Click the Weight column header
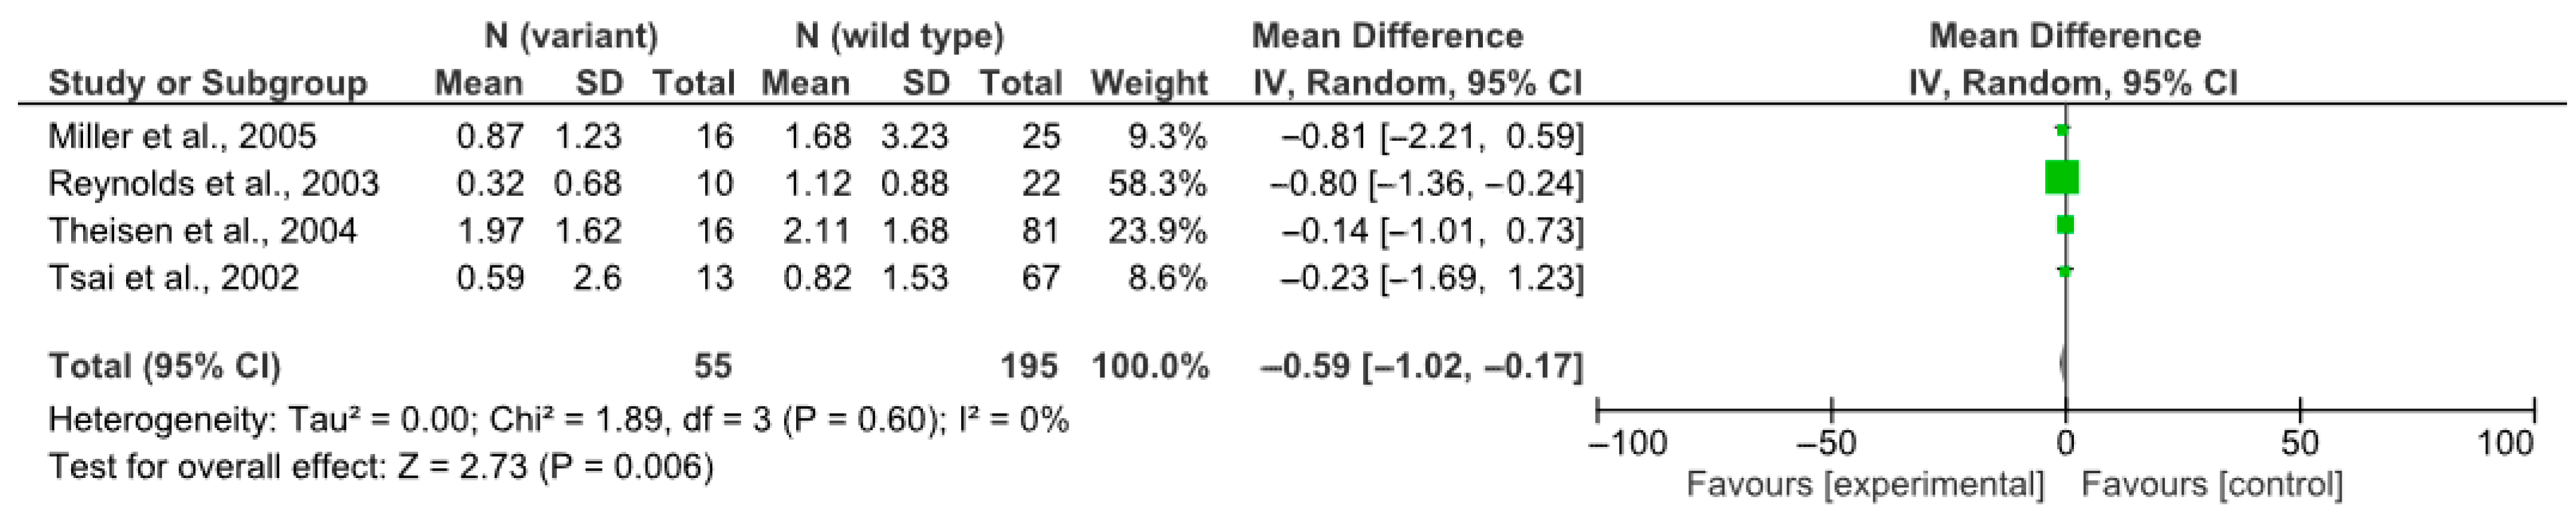Image resolution: width=2576 pixels, height=515 pixels. click(1149, 83)
